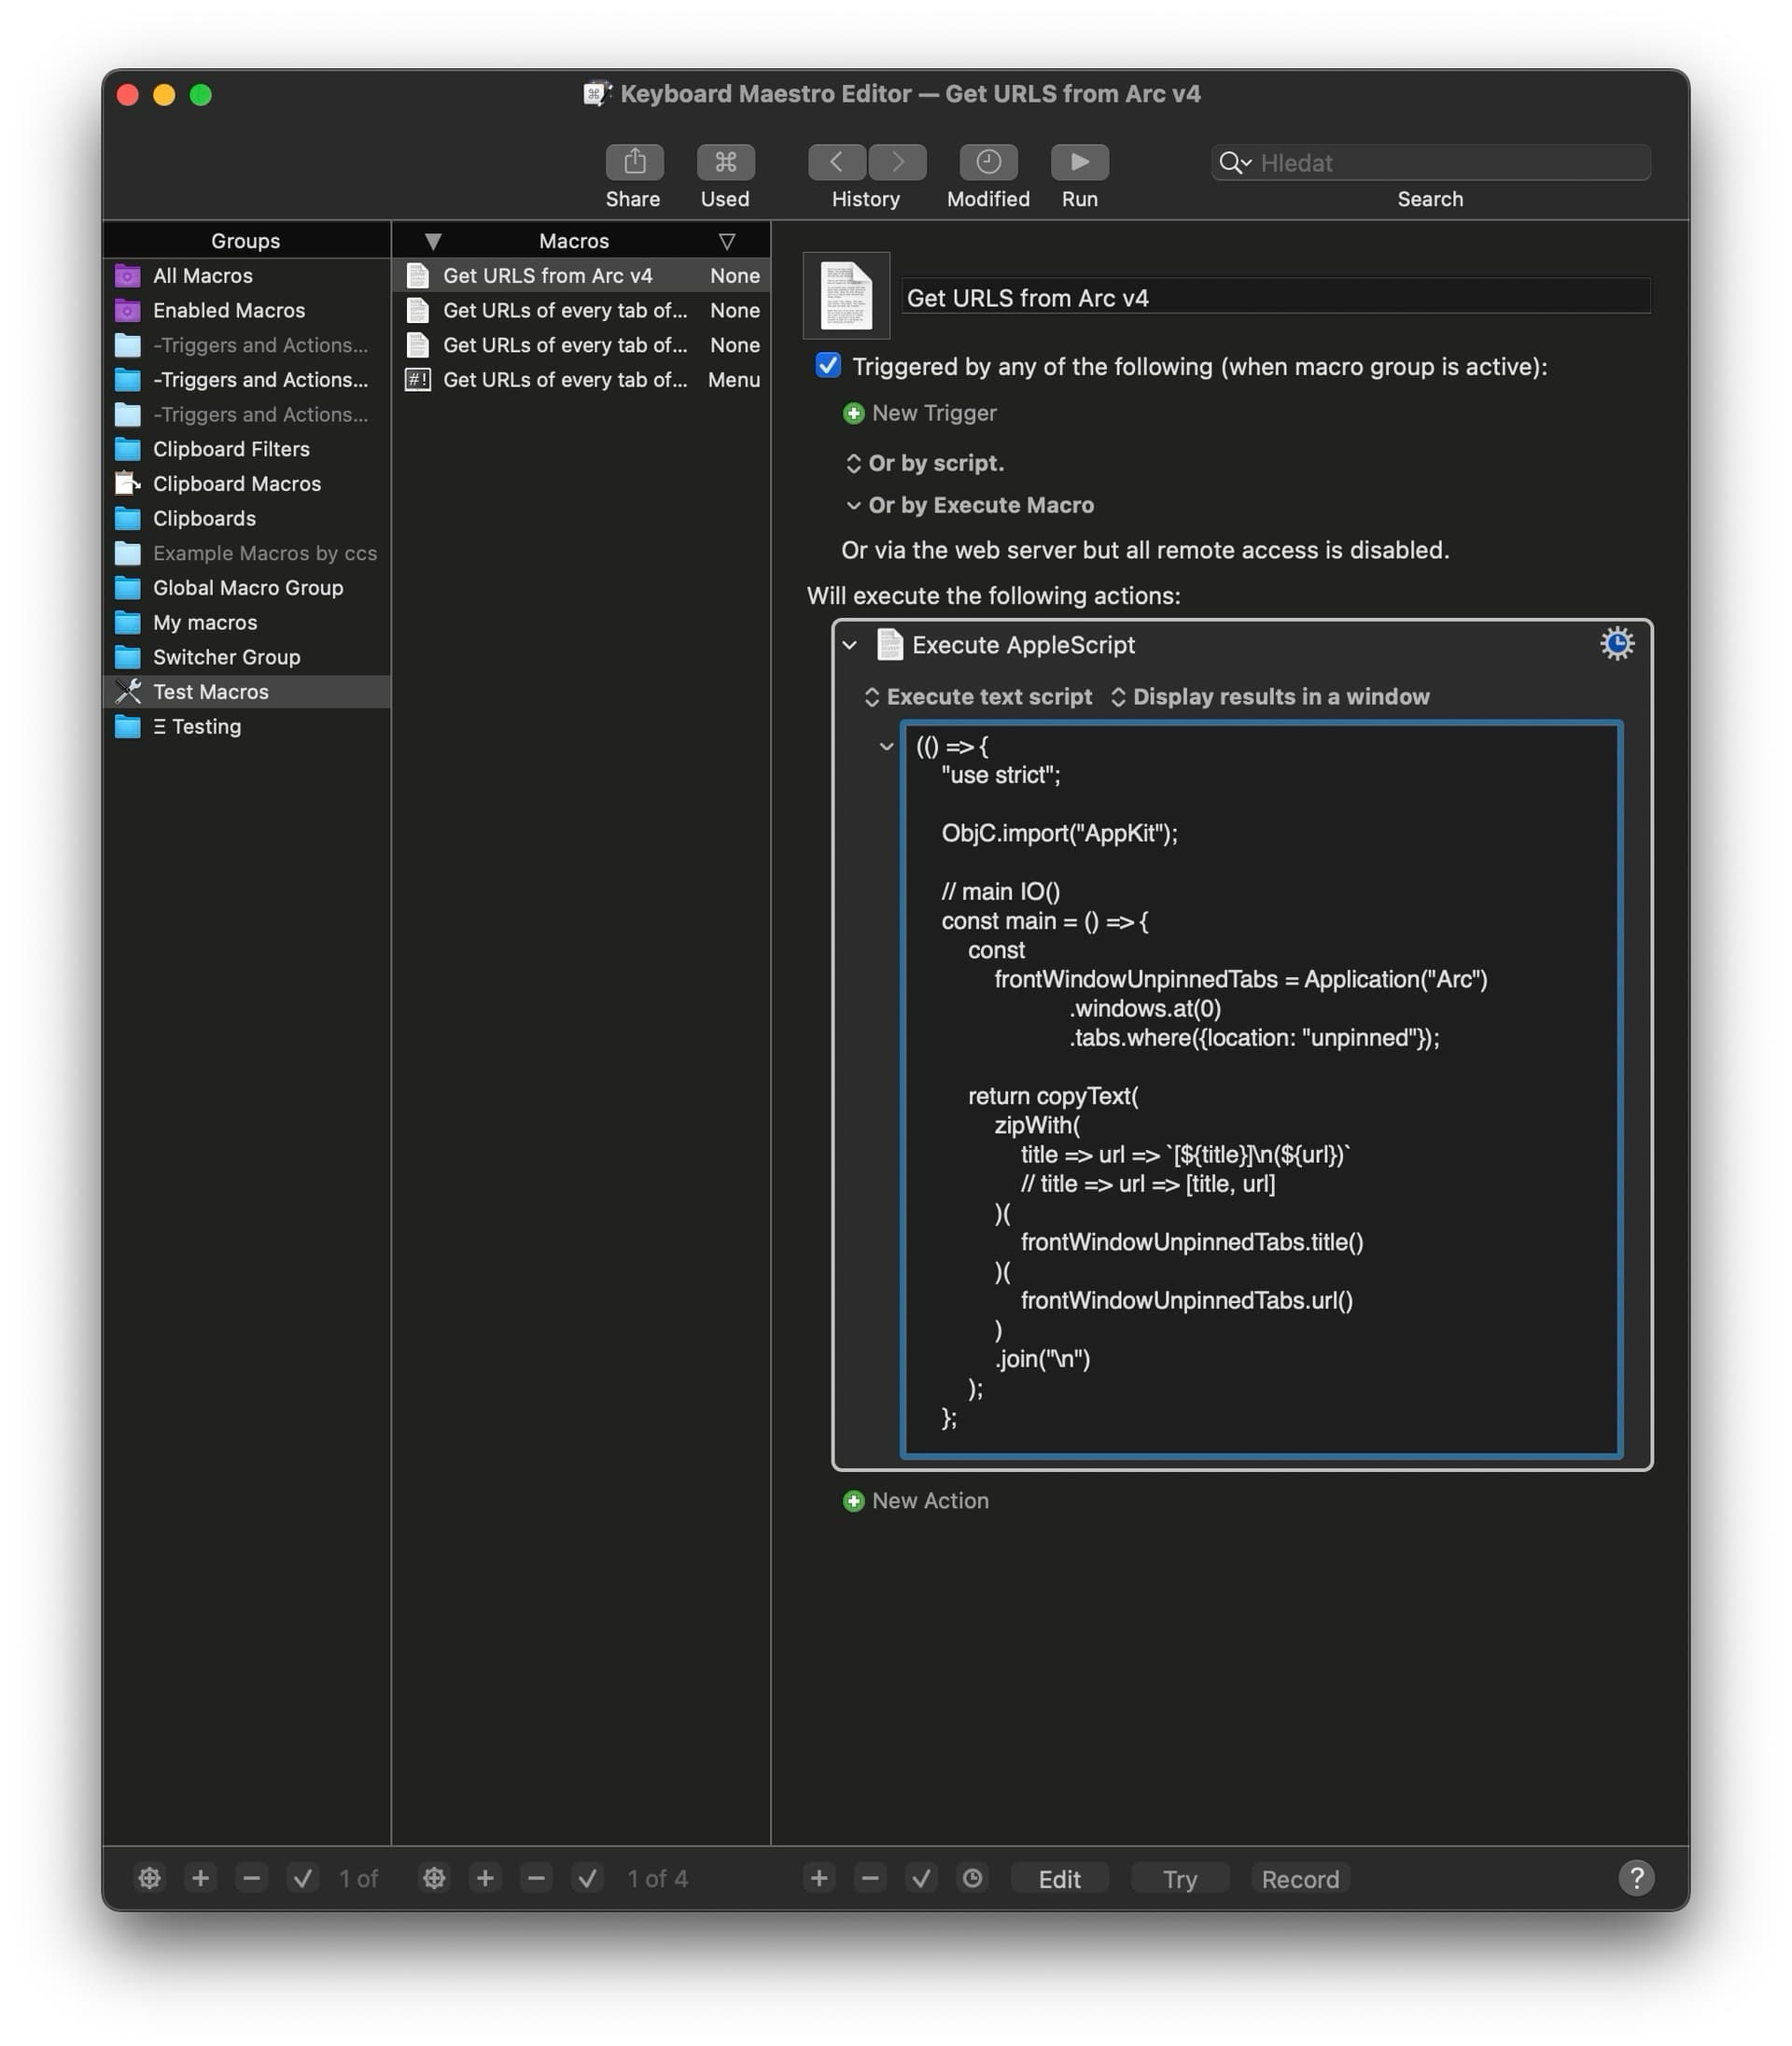Viewport: 1792px width, 2046px height.
Task: Select the Global Macro Group
Action: [x=247, y=588]
